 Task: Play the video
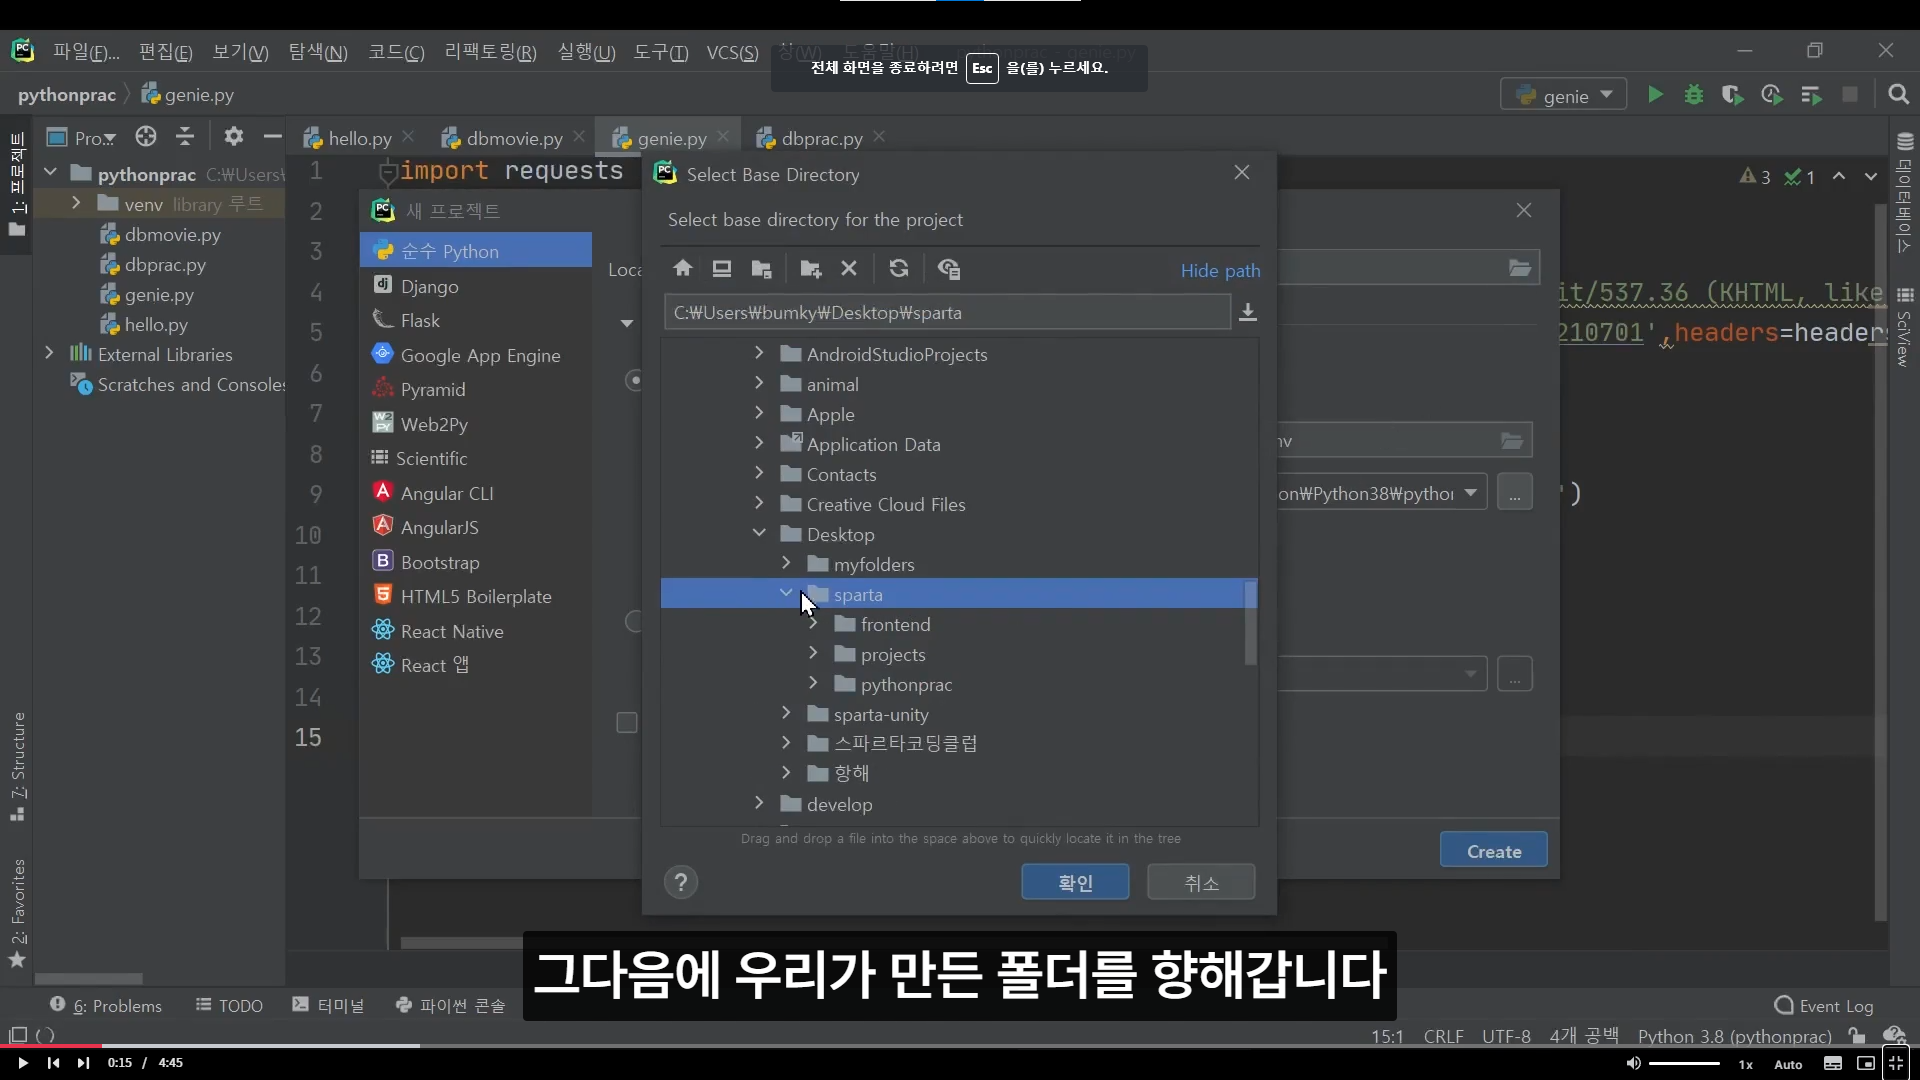[x=22, y=1063]
